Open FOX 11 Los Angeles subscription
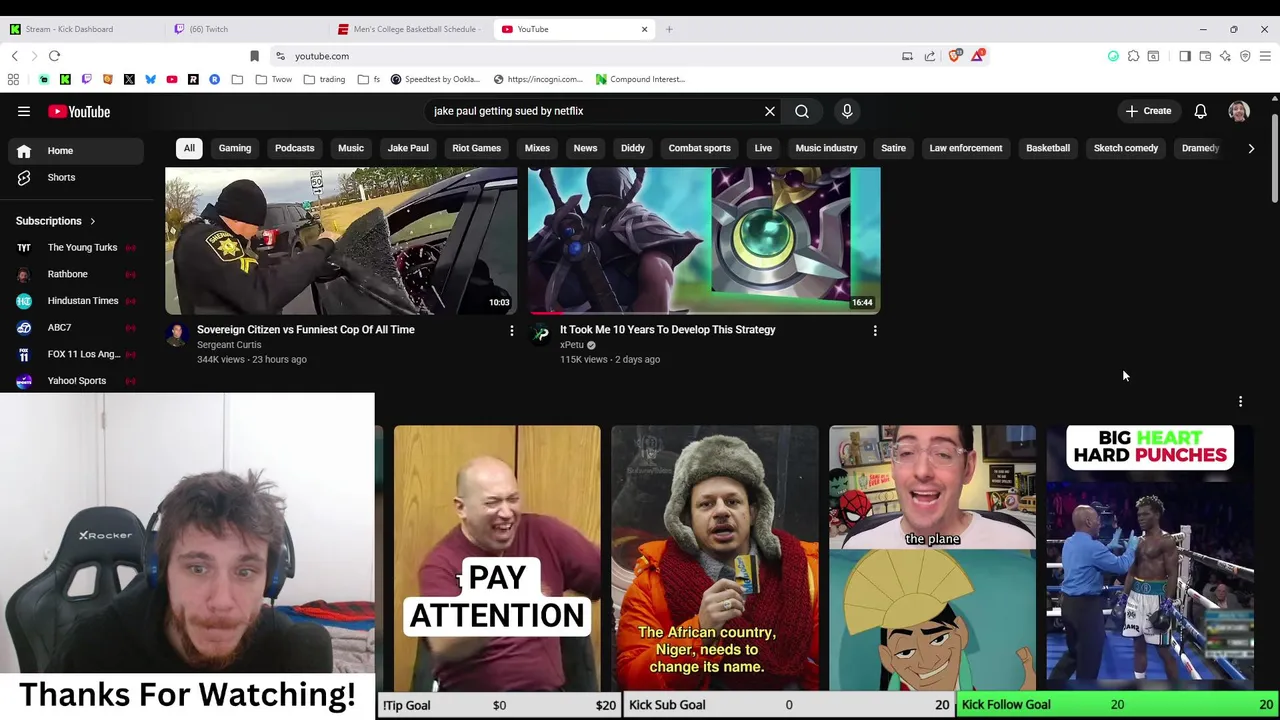1280x720 pixels. coord(76,354)
